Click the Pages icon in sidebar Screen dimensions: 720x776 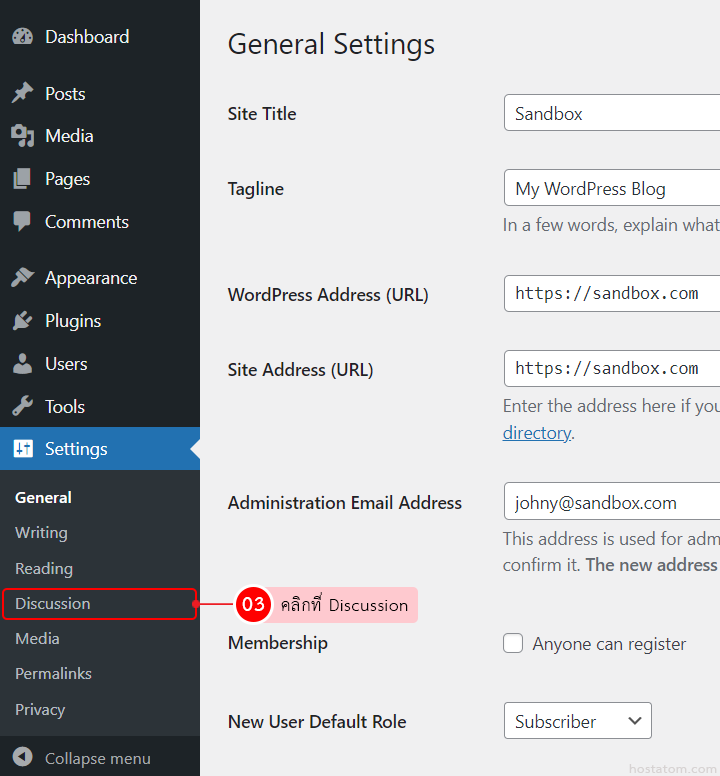coord(22,179)
